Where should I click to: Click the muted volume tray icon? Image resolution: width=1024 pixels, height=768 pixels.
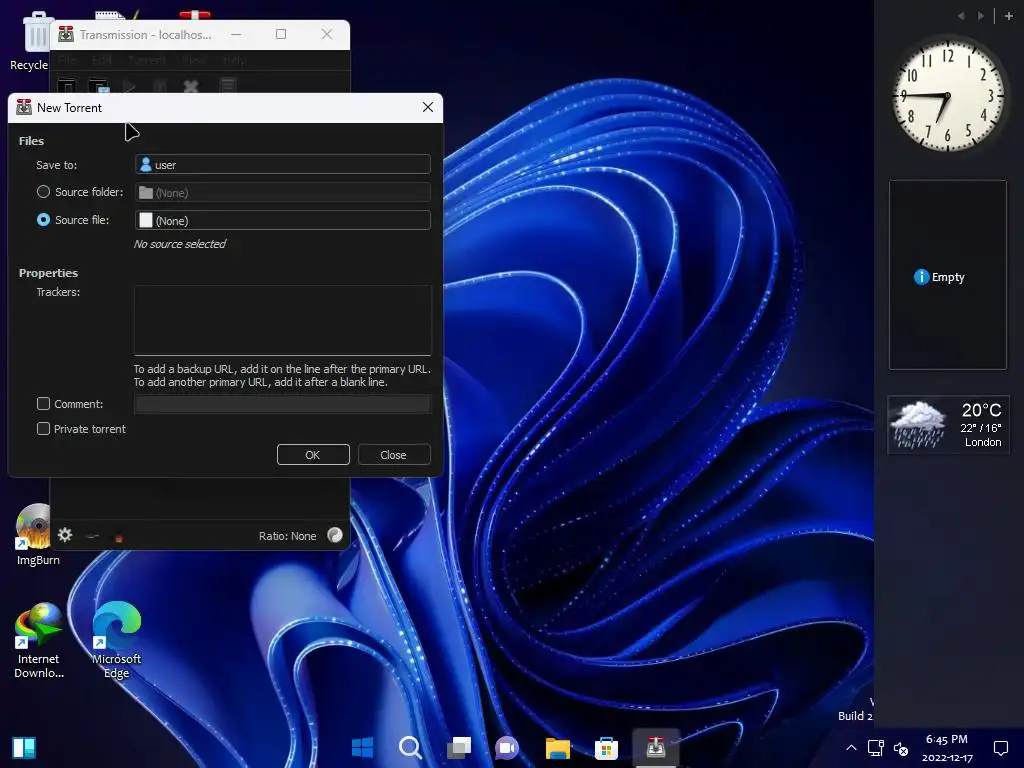(x=901, y=748)
